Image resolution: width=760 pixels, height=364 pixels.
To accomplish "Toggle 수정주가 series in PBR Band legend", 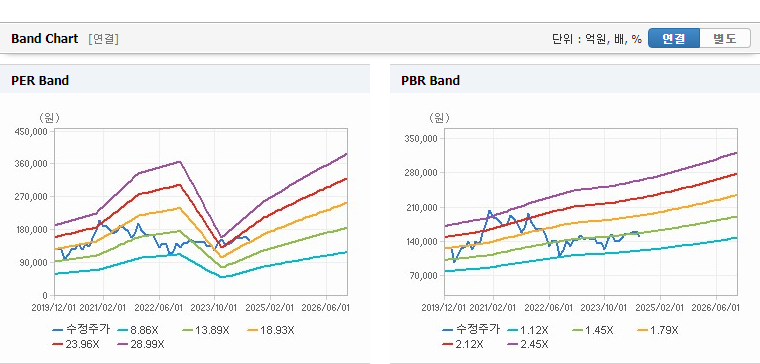I will click(x=471, y=330).
